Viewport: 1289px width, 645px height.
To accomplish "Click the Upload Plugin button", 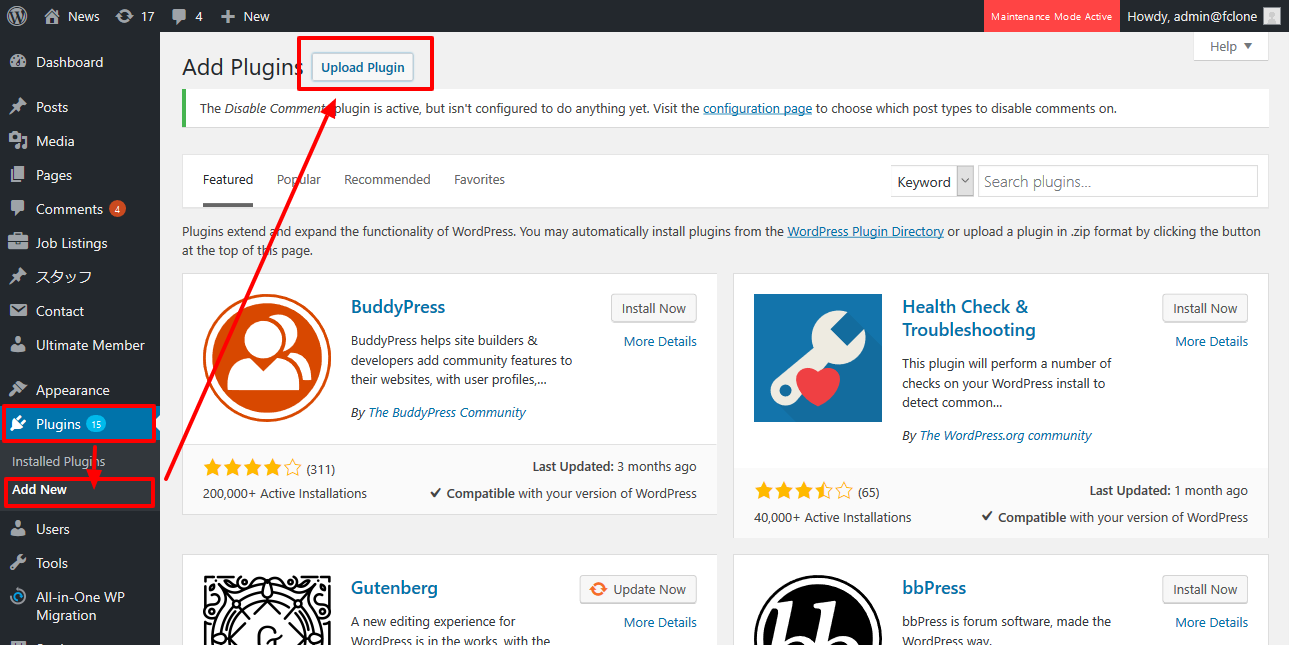I will click(x=363, y=67).
